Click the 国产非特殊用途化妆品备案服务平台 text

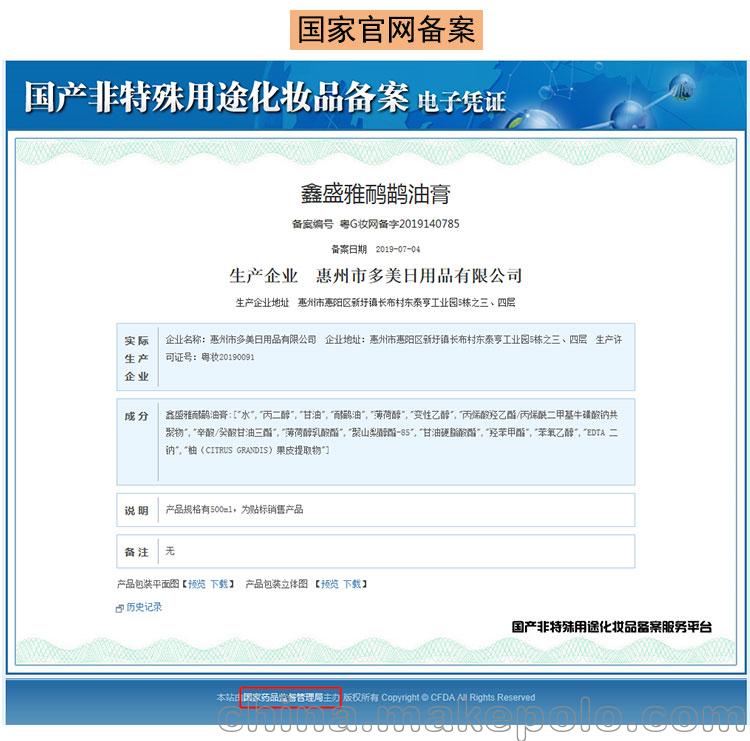tap(612, 627)
